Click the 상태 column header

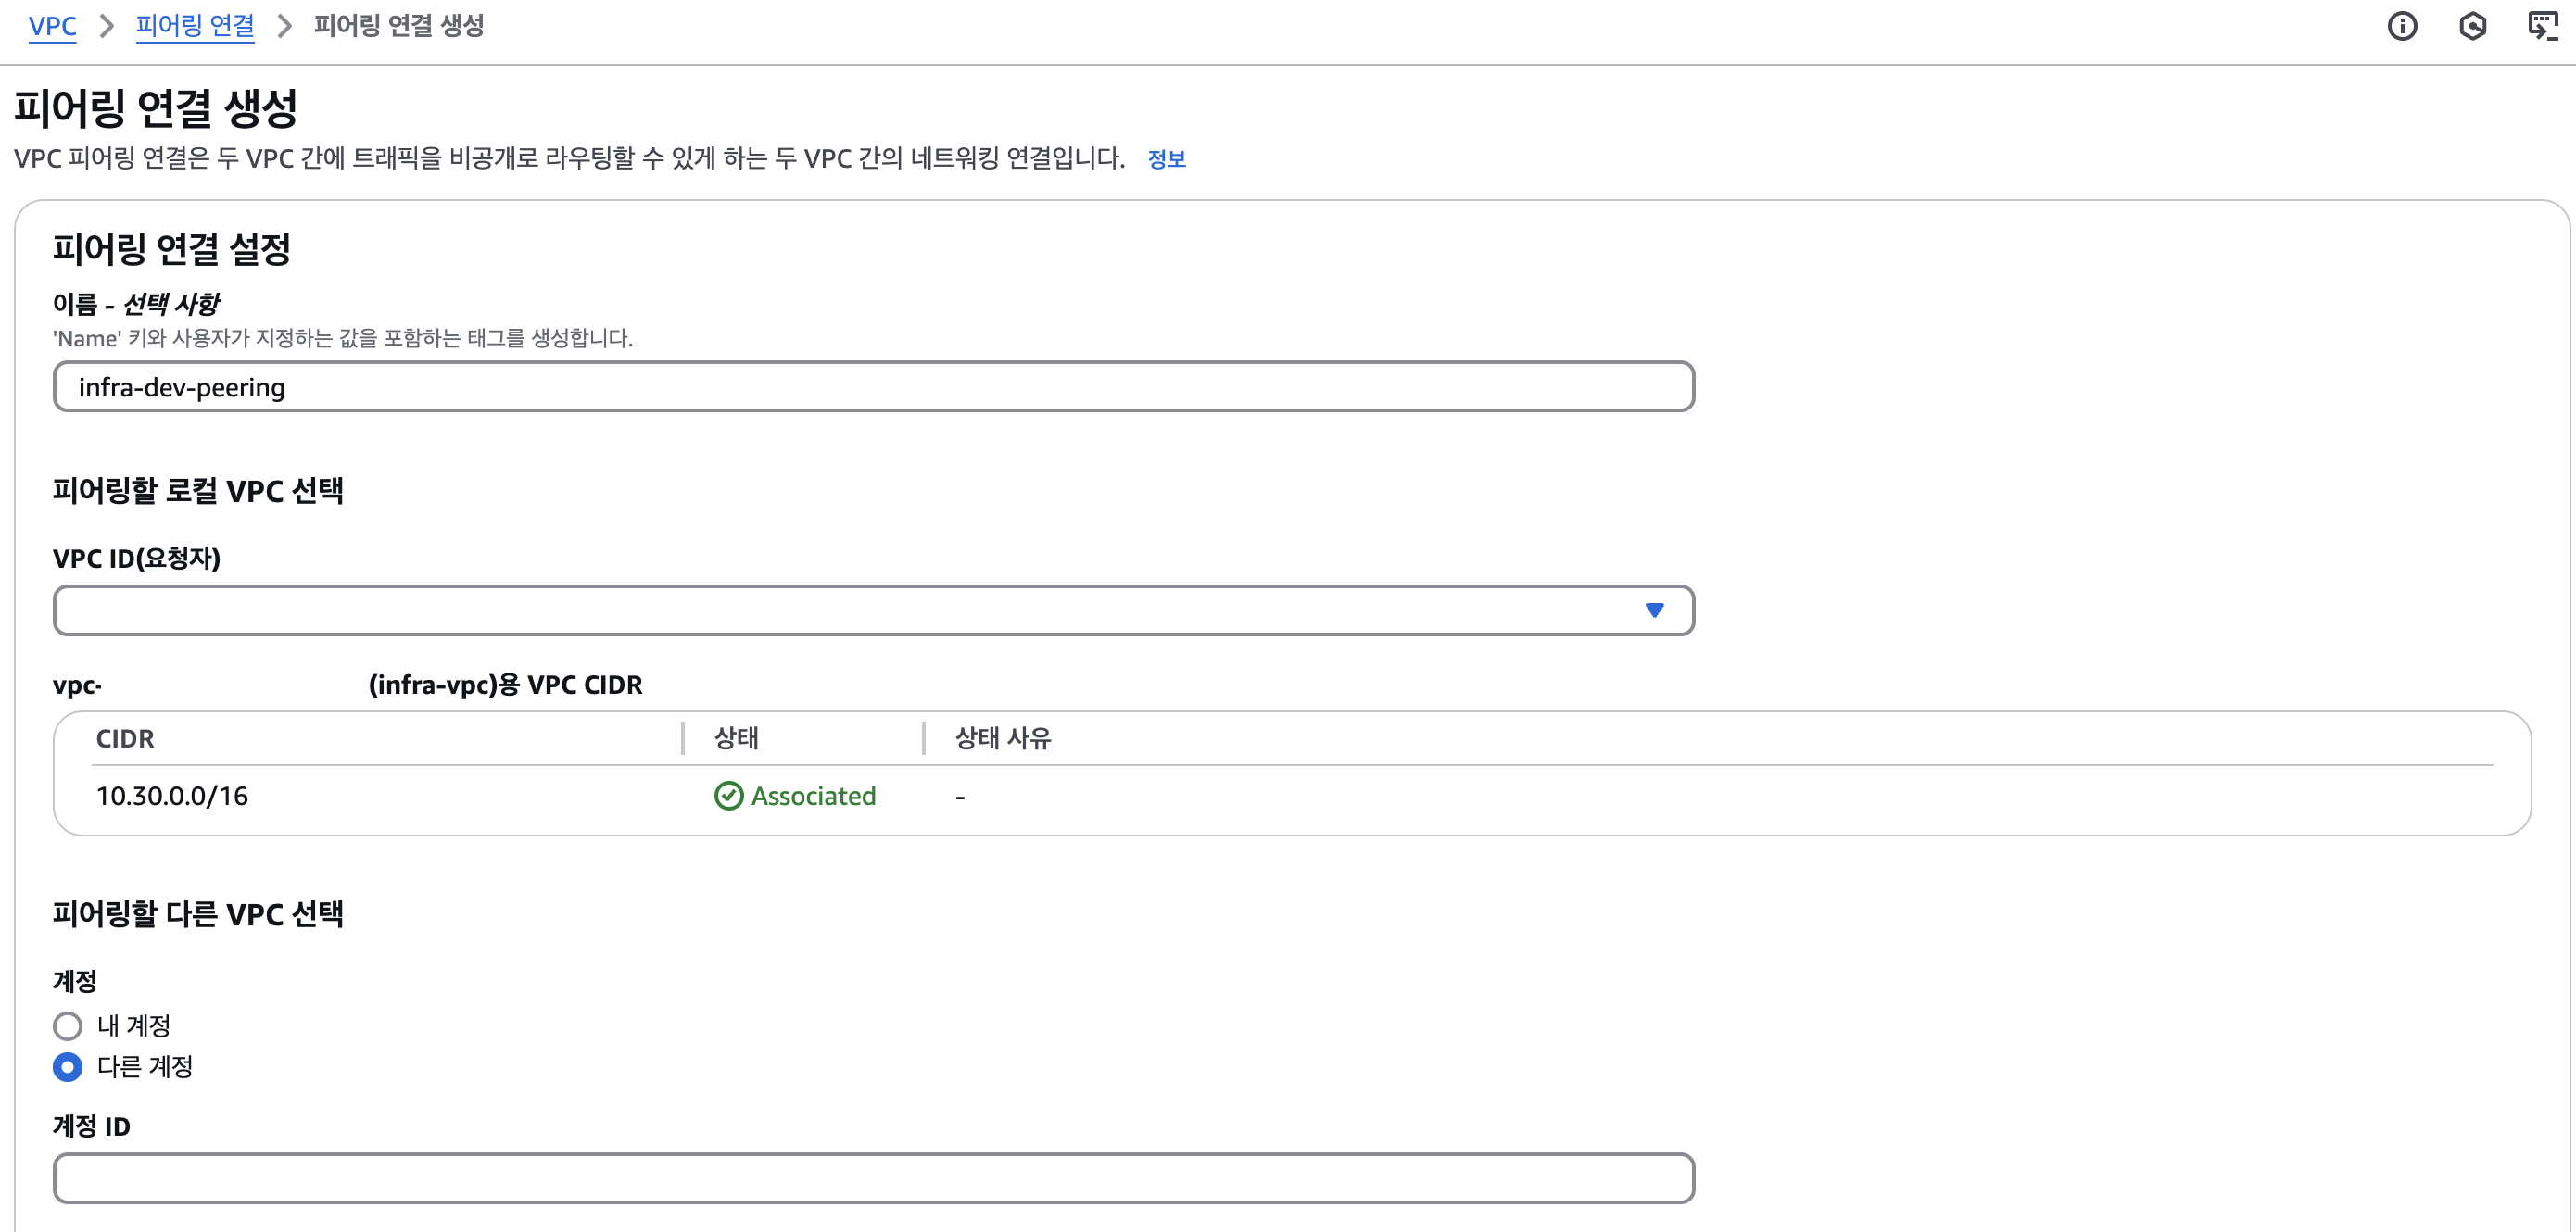(736, 739)
